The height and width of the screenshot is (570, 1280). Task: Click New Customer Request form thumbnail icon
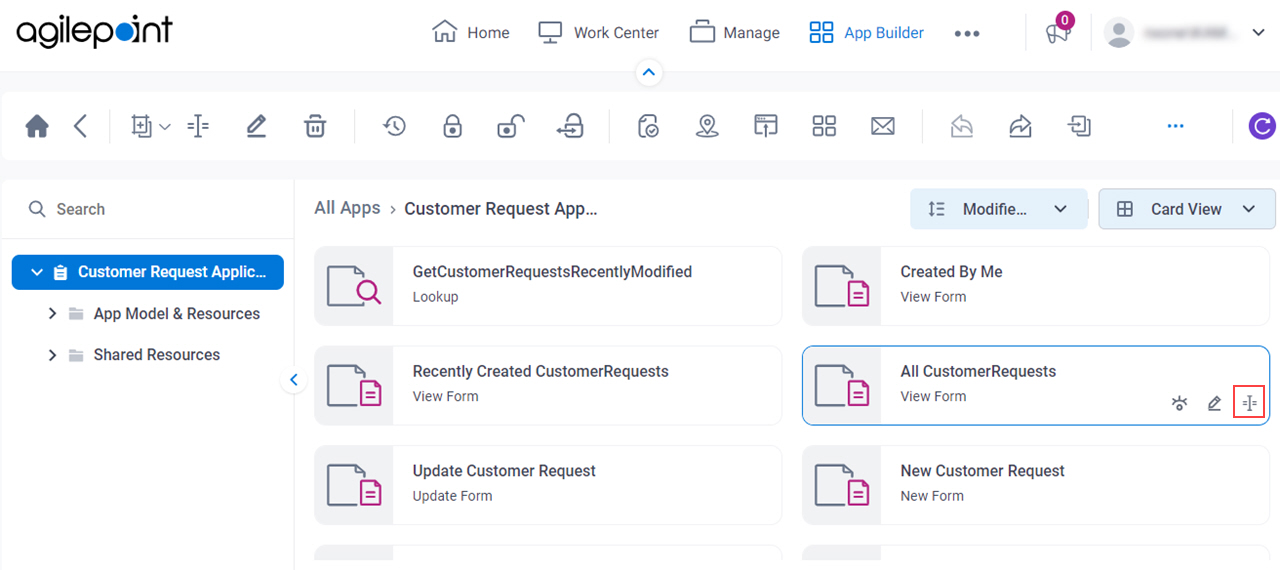pos(842,485)
